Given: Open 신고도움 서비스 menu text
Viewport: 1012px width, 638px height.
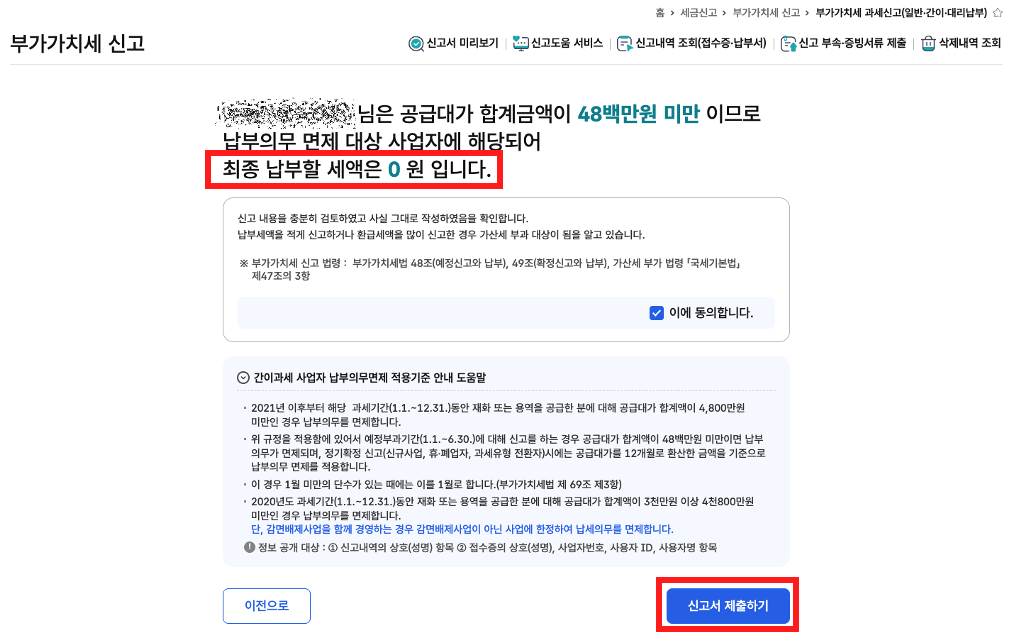Looking at the screenshot, I should (x=567, y=43).
